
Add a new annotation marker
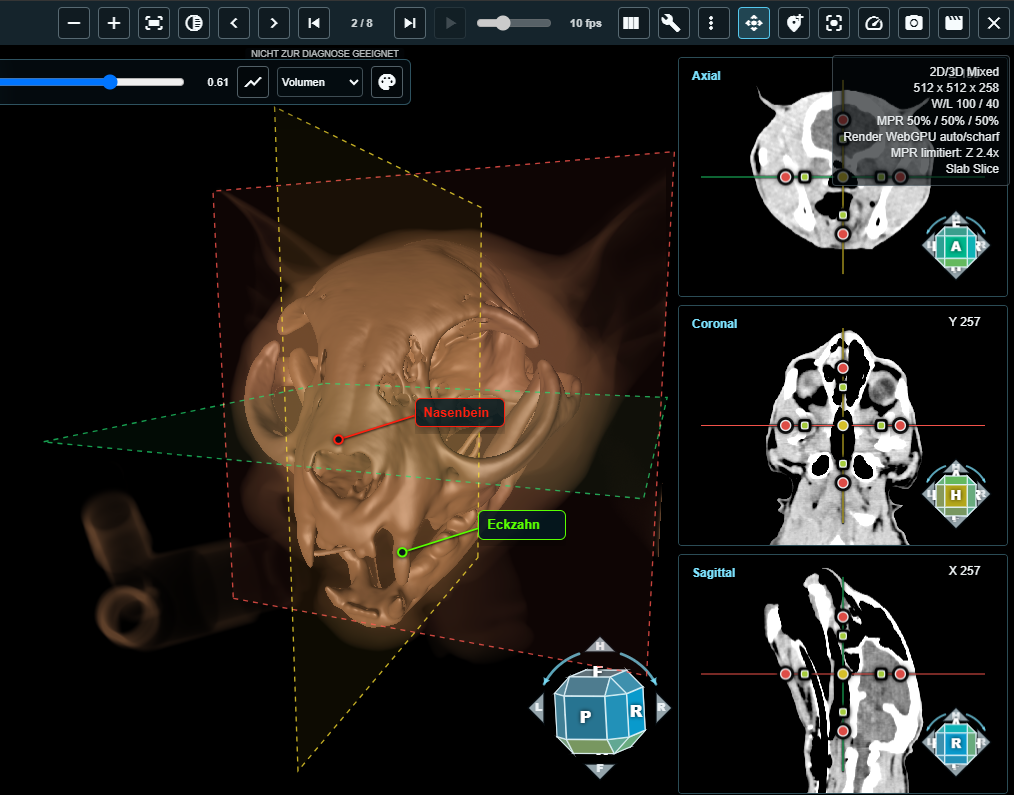794,23
